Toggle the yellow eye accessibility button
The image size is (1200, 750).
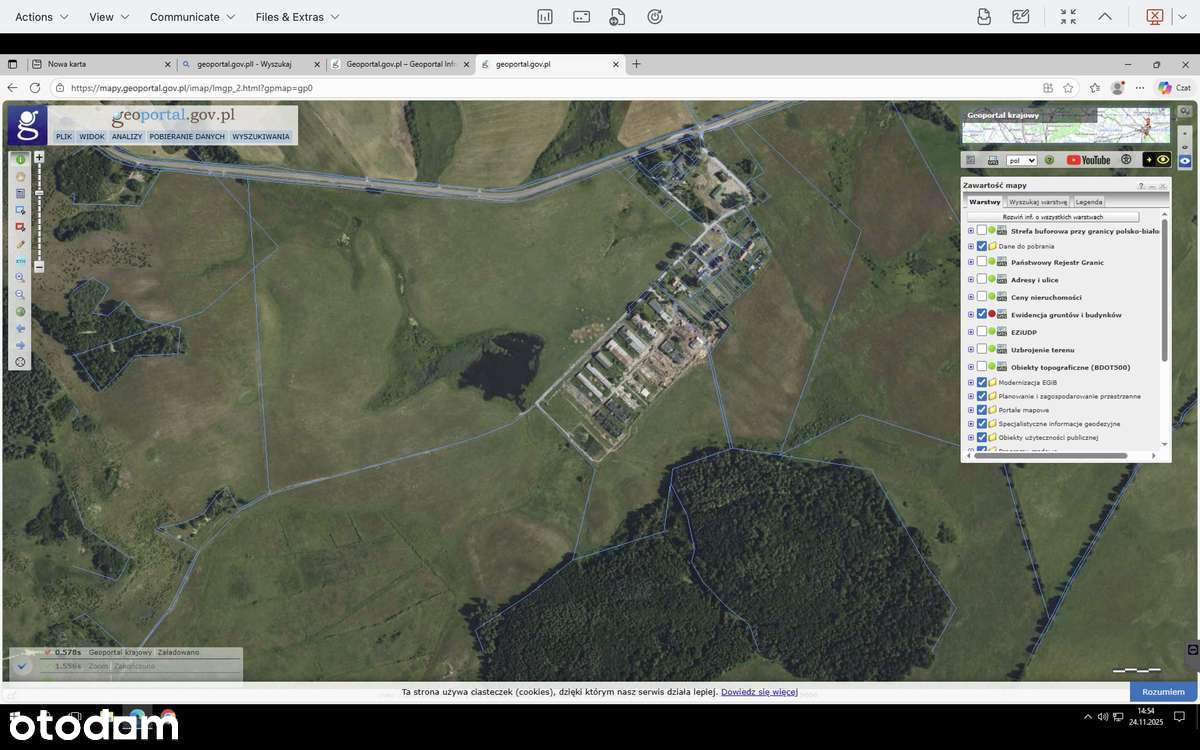[x=1157, y=160]
